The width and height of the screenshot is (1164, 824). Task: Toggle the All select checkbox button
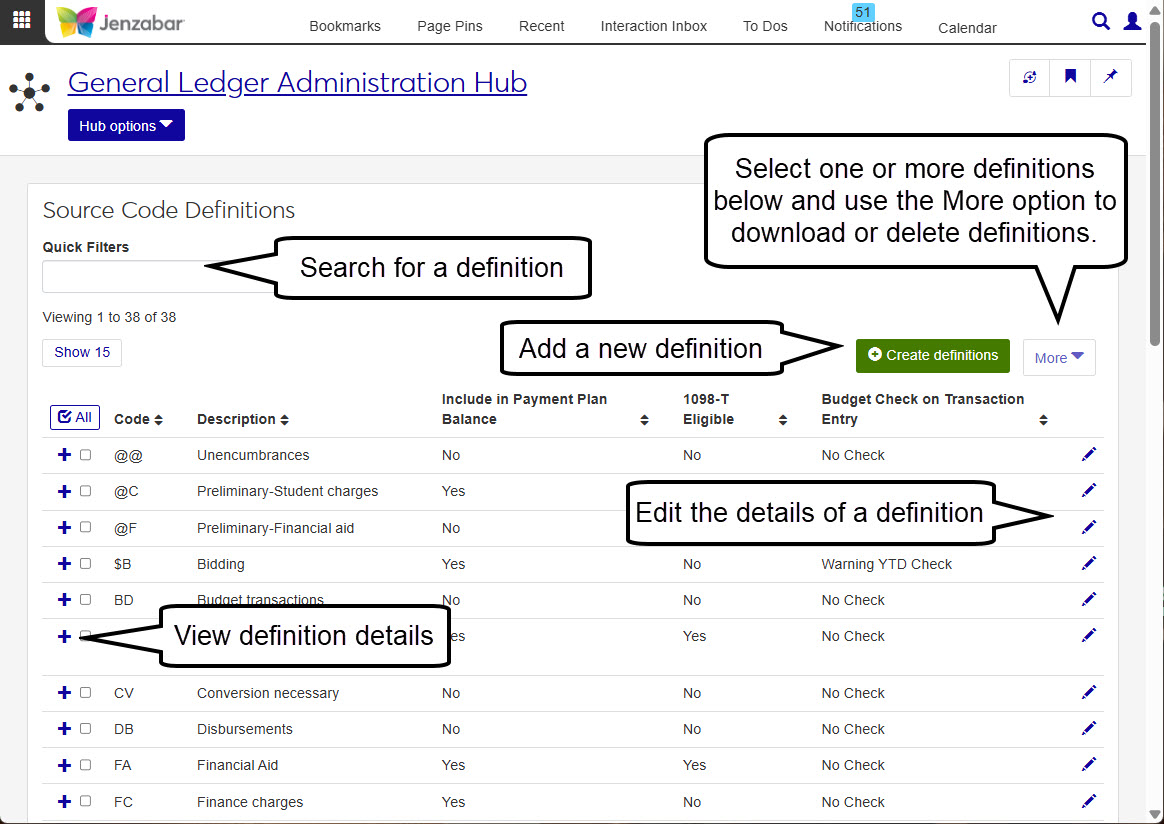point(75,417)
